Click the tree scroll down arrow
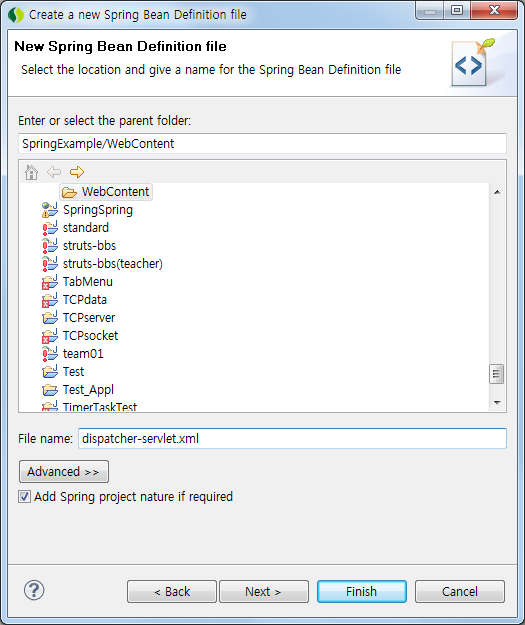 pos(497,403)
